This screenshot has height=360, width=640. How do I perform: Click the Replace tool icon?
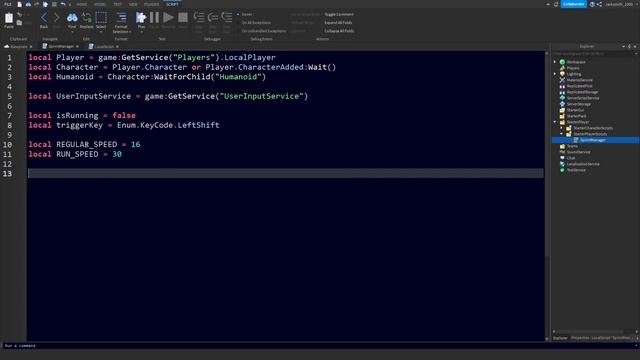tap(87, 18)
